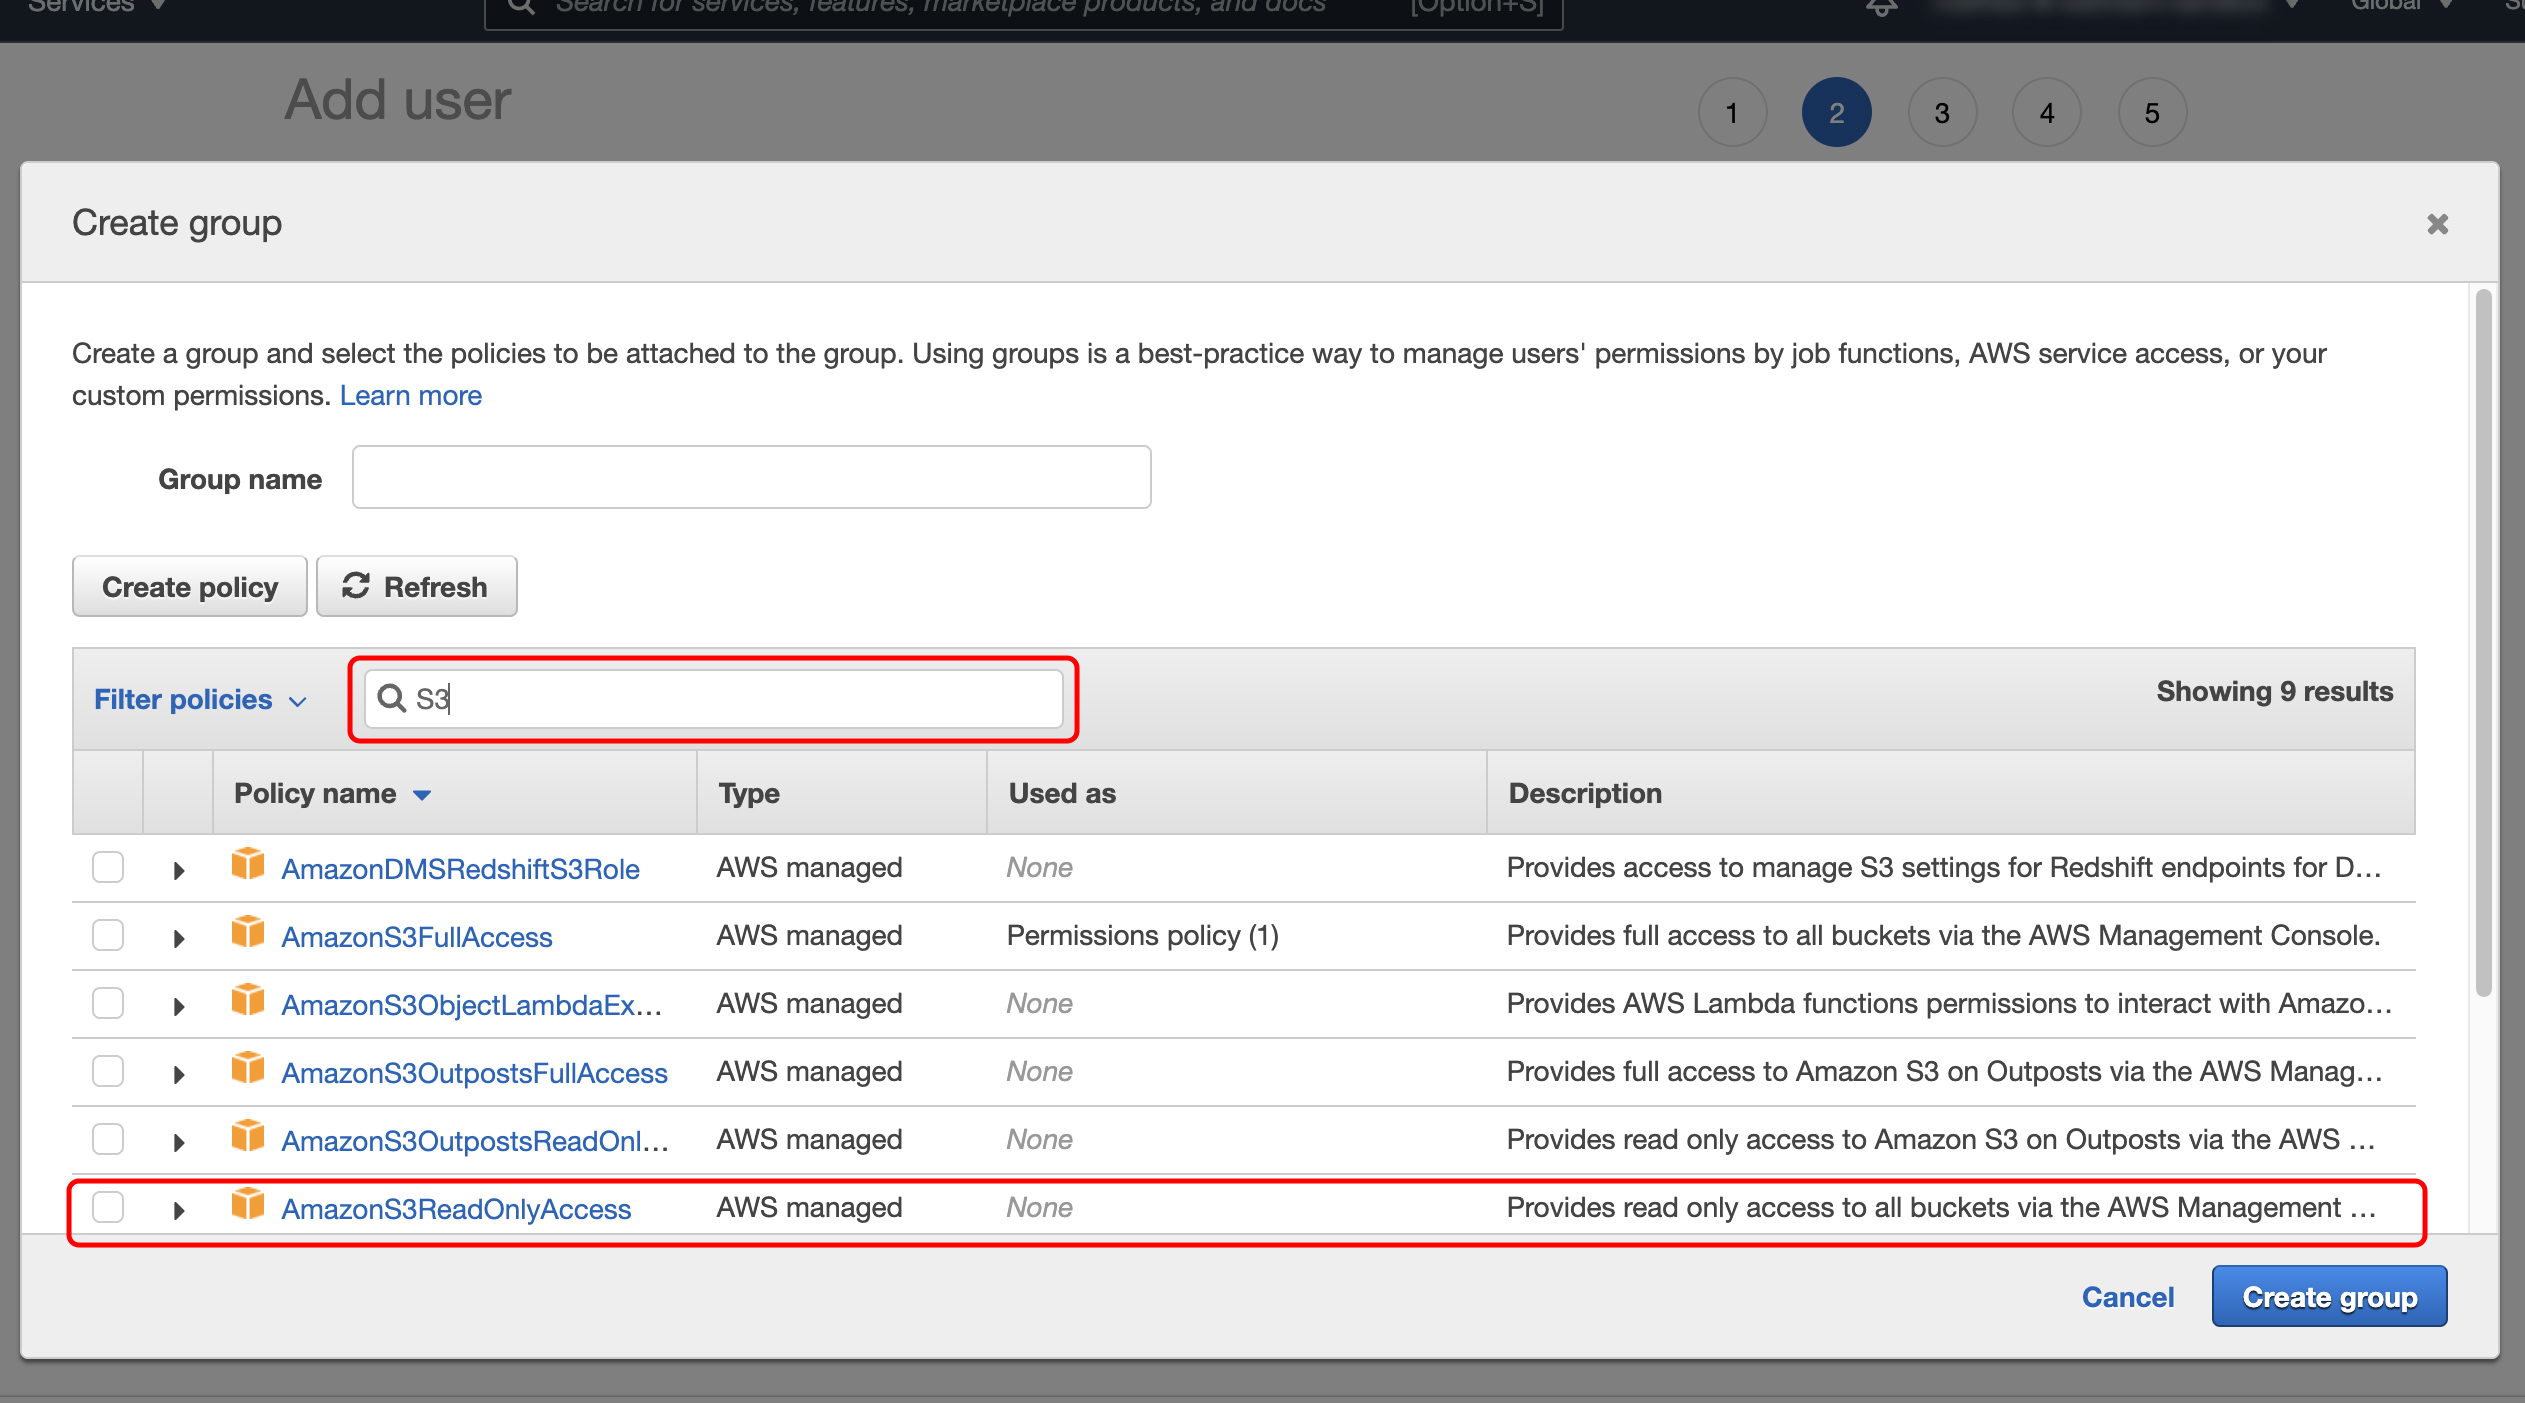Click the AmazonDMSRedshiftS3Role policy cube icon
The width and height of the screenshot is (2525, 1403).
248,864
